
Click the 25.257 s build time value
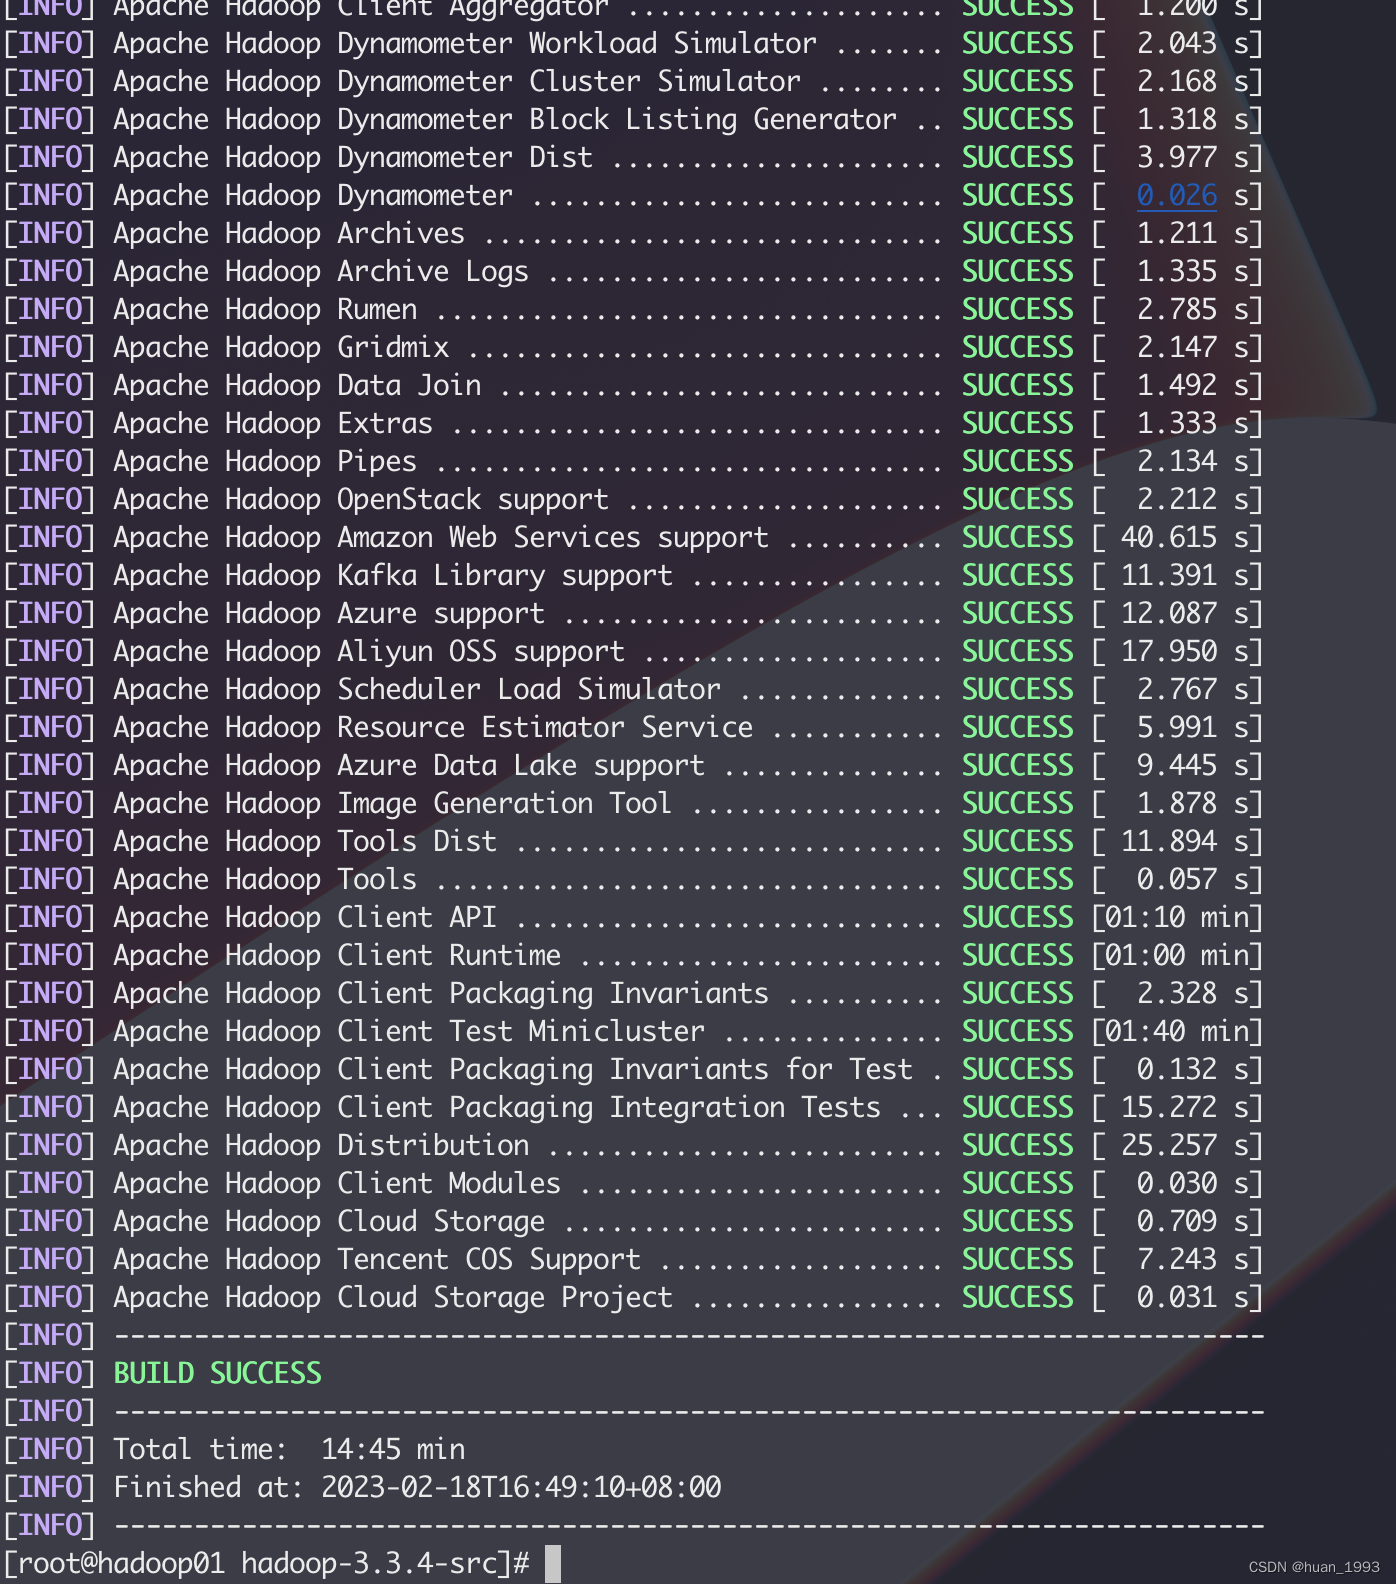click(1184, 1145)
